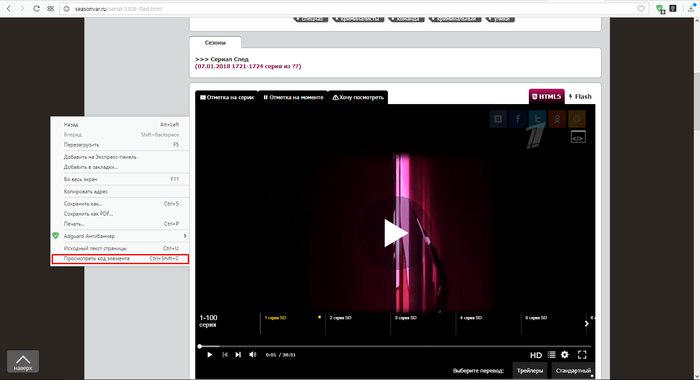This screenshot has height=380, width=700.
Task: Share the video on Facebook
Action: click(x=518, y=119)
